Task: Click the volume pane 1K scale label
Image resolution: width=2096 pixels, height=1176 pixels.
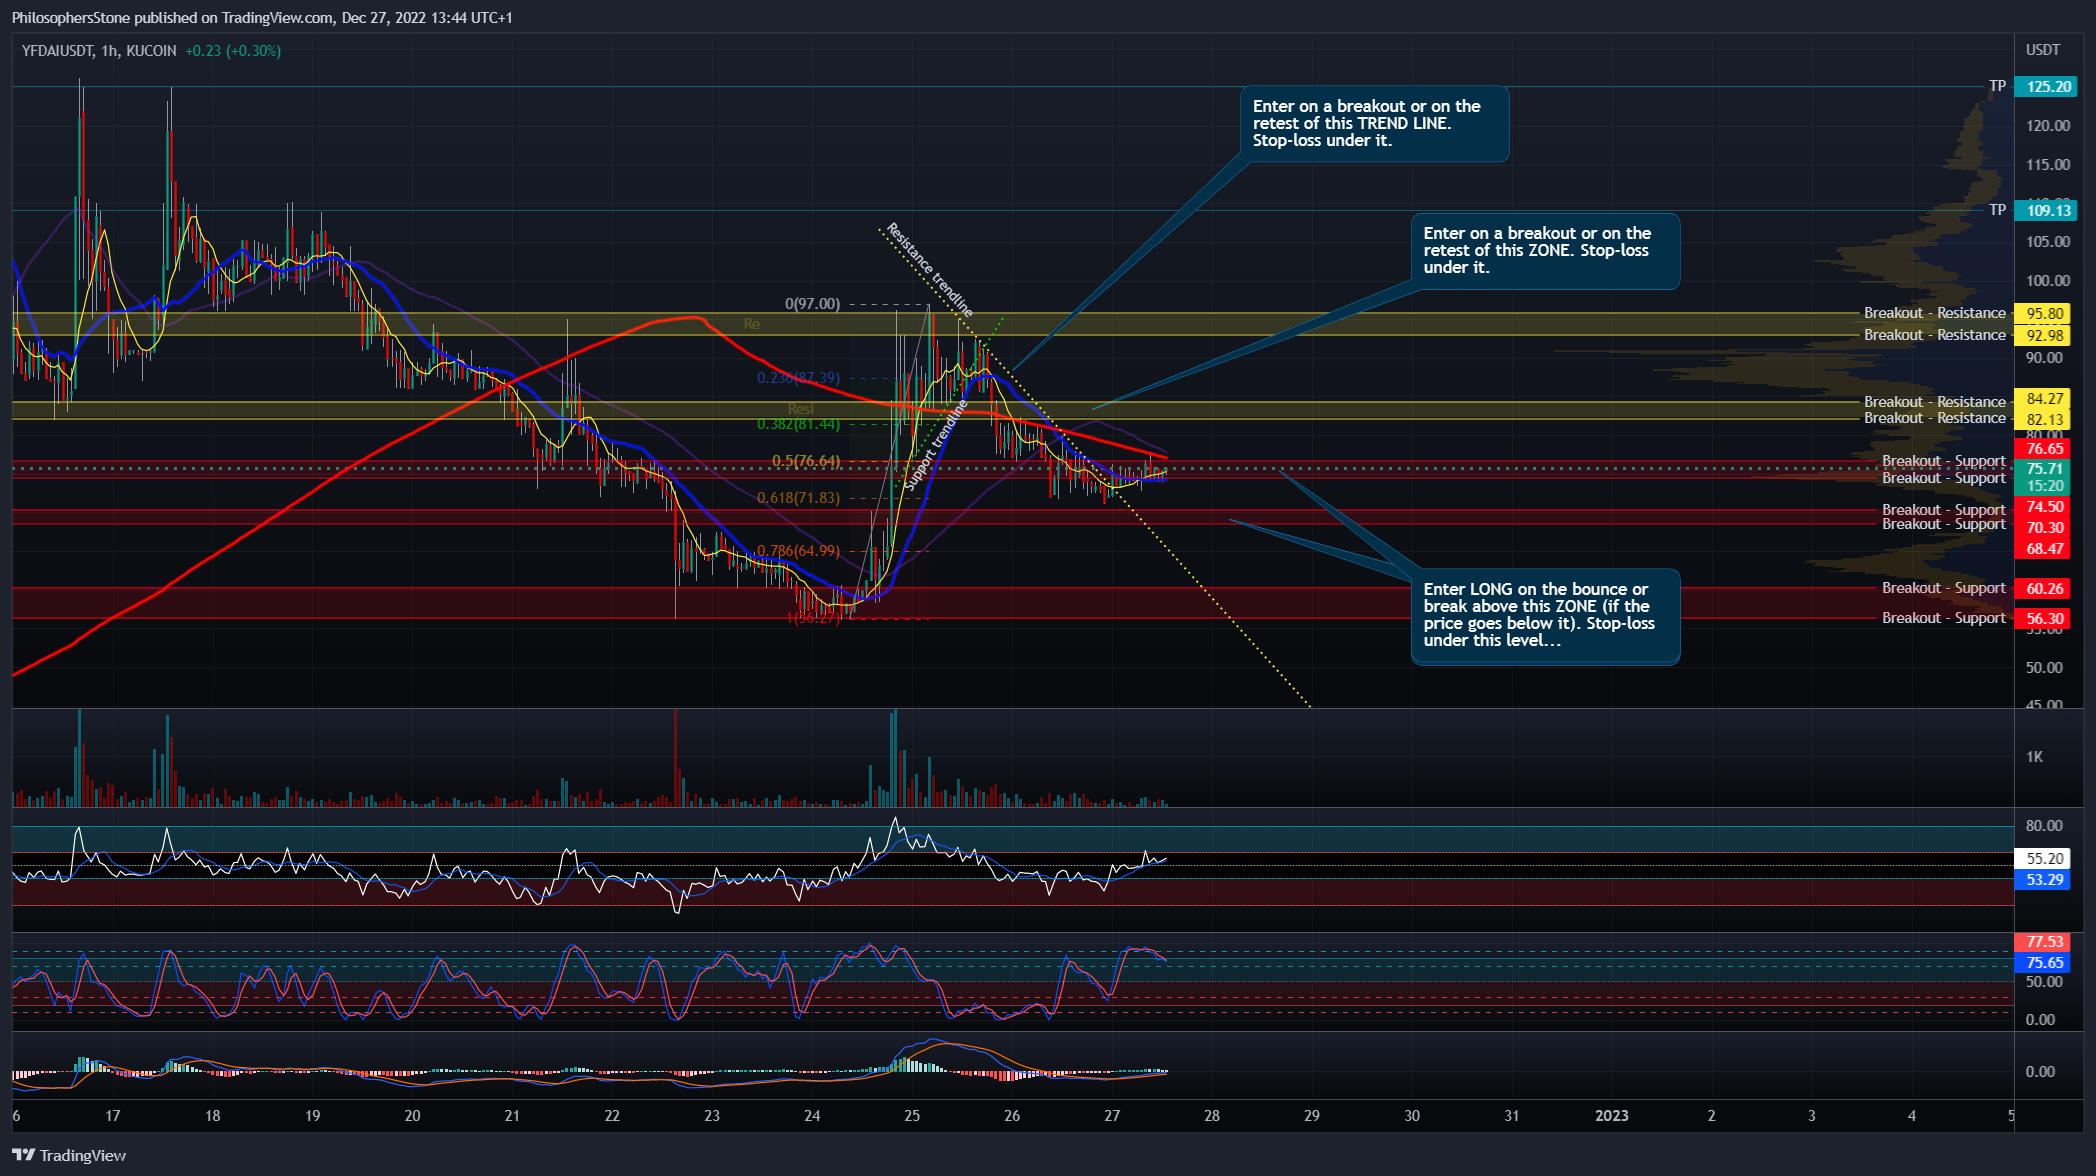Action: [2034, 757]
